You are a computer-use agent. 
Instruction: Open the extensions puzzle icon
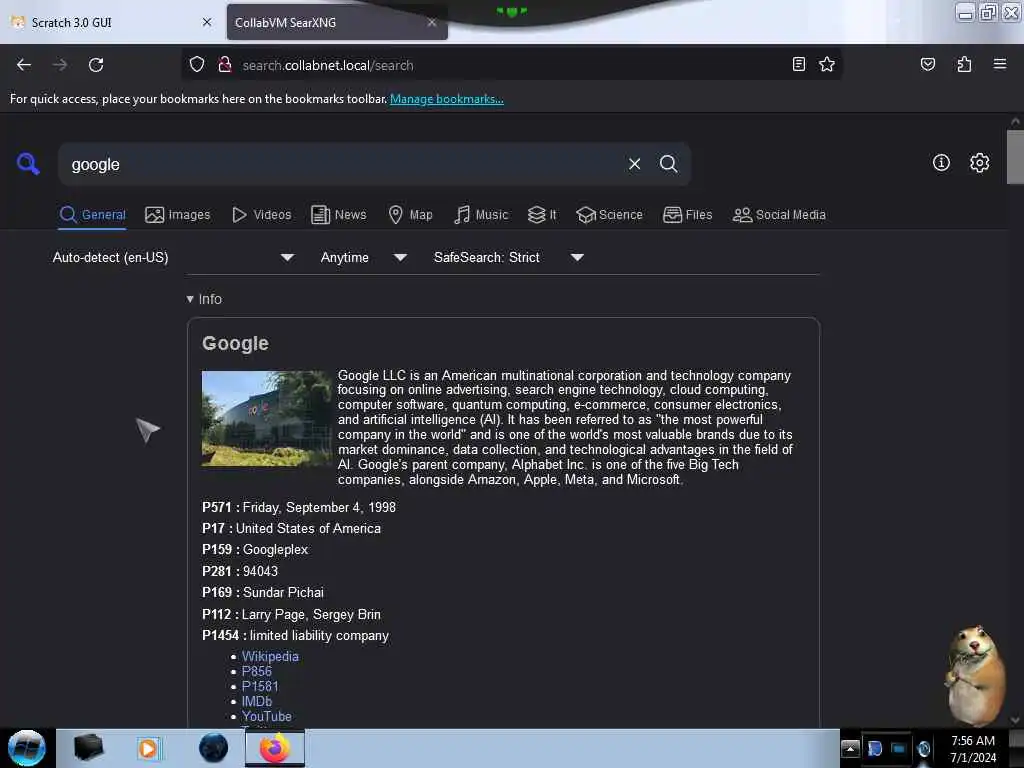tap(964, 64)
